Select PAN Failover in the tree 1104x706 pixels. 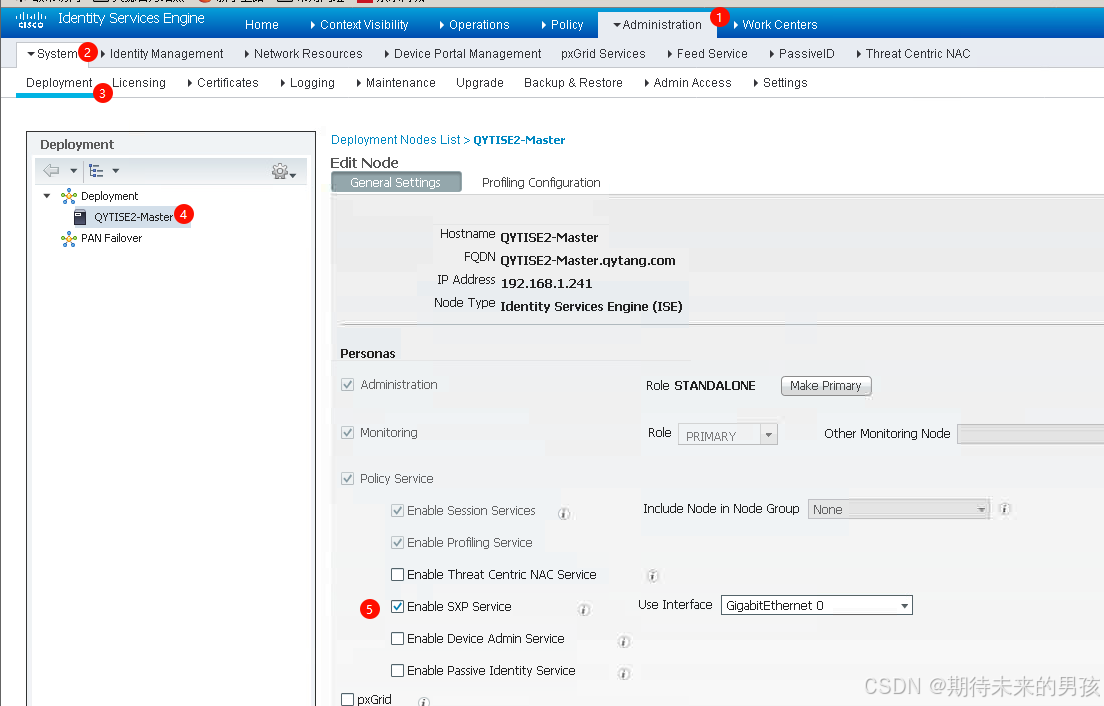point(111,239)
